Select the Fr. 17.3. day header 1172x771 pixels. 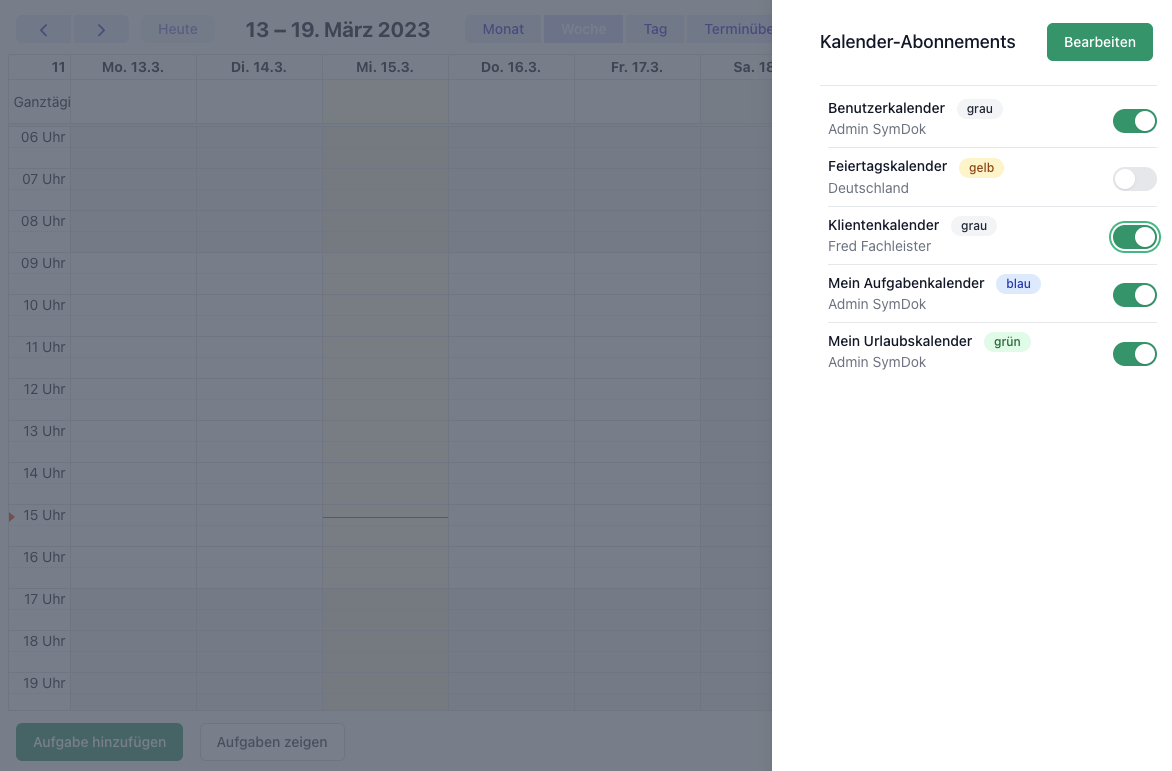click(x=637, y=67)
